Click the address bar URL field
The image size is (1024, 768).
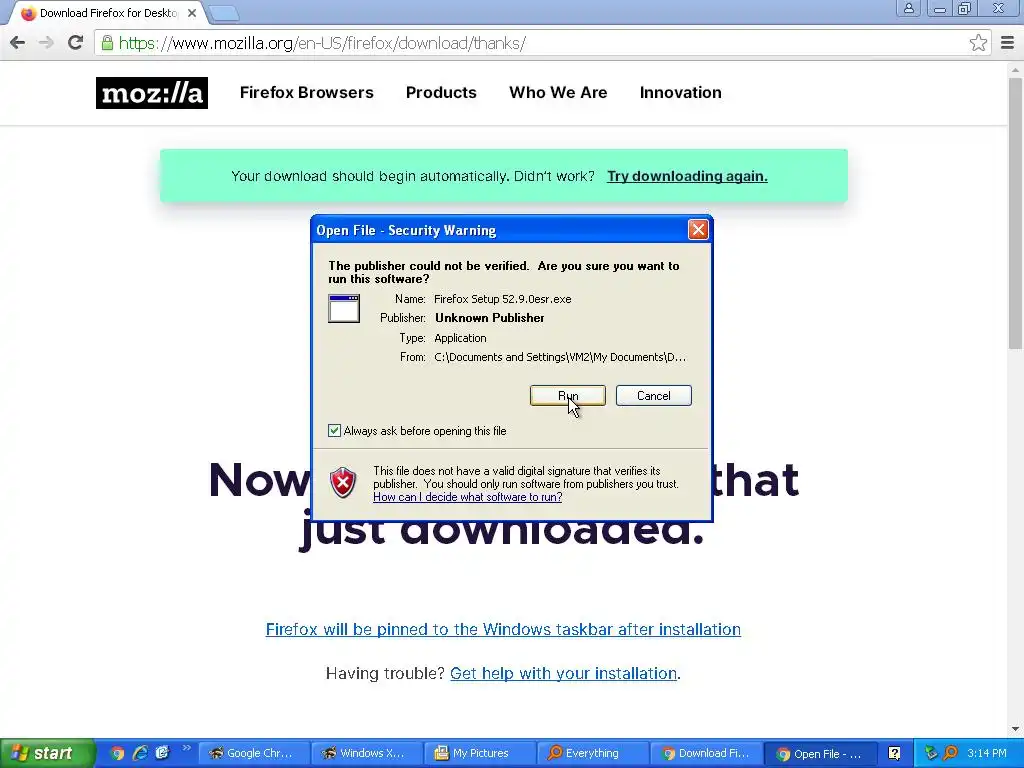pyautogui.click(x=542, y=43)
